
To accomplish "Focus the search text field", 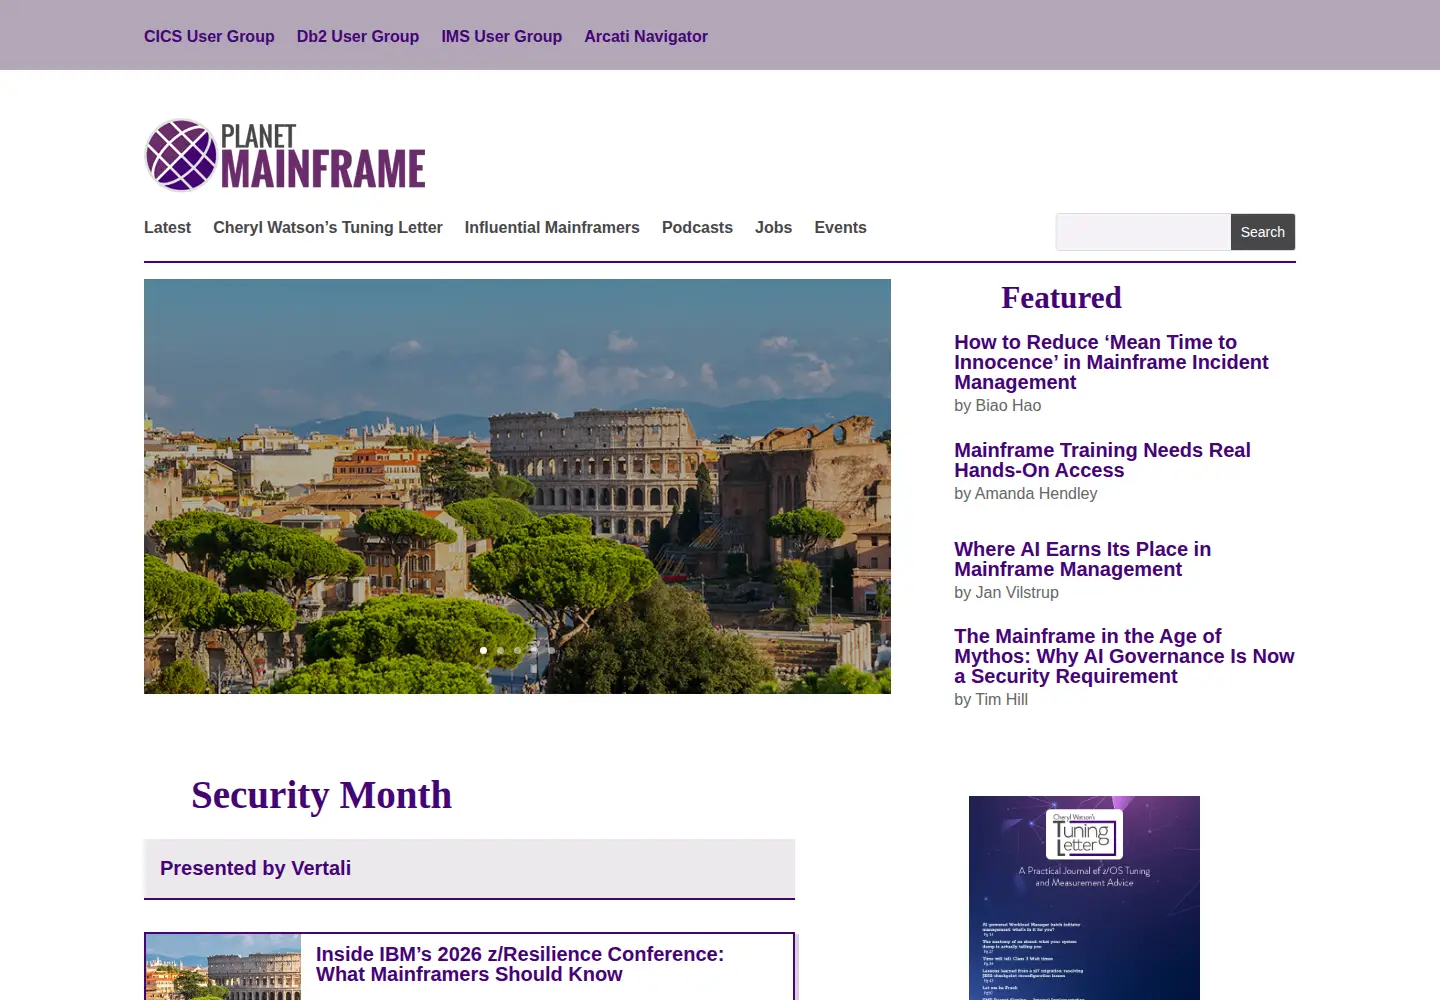I will (x=1143, y=232).
